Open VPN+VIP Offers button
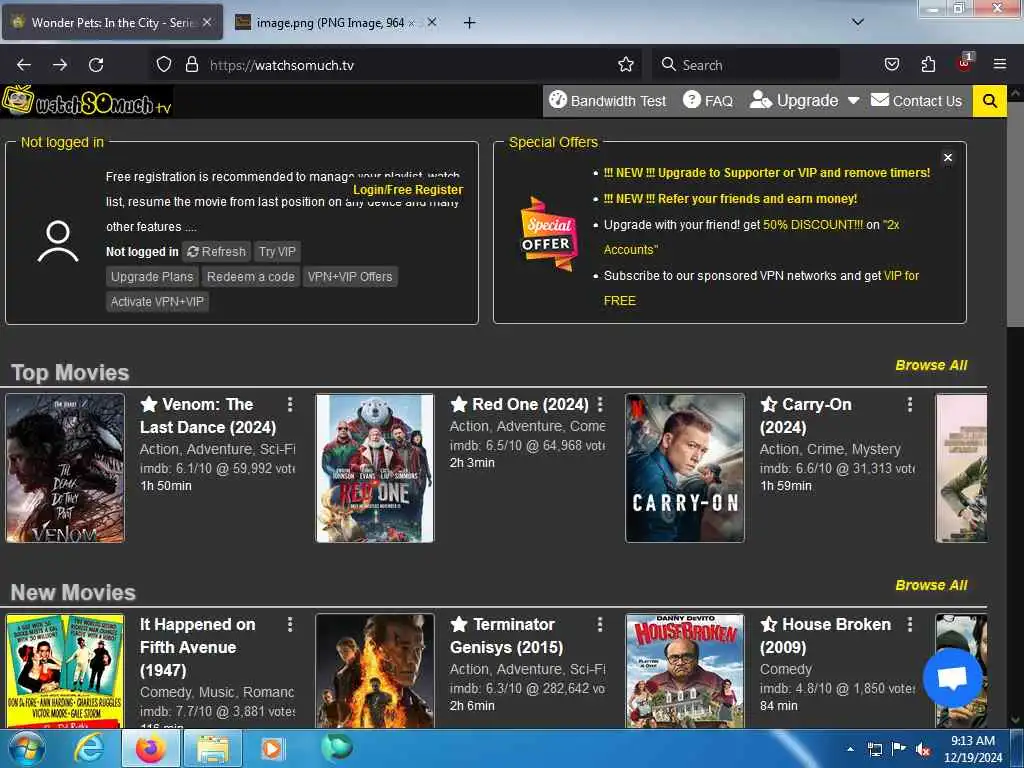1024x768 pixels. click(x=350, y=276)
